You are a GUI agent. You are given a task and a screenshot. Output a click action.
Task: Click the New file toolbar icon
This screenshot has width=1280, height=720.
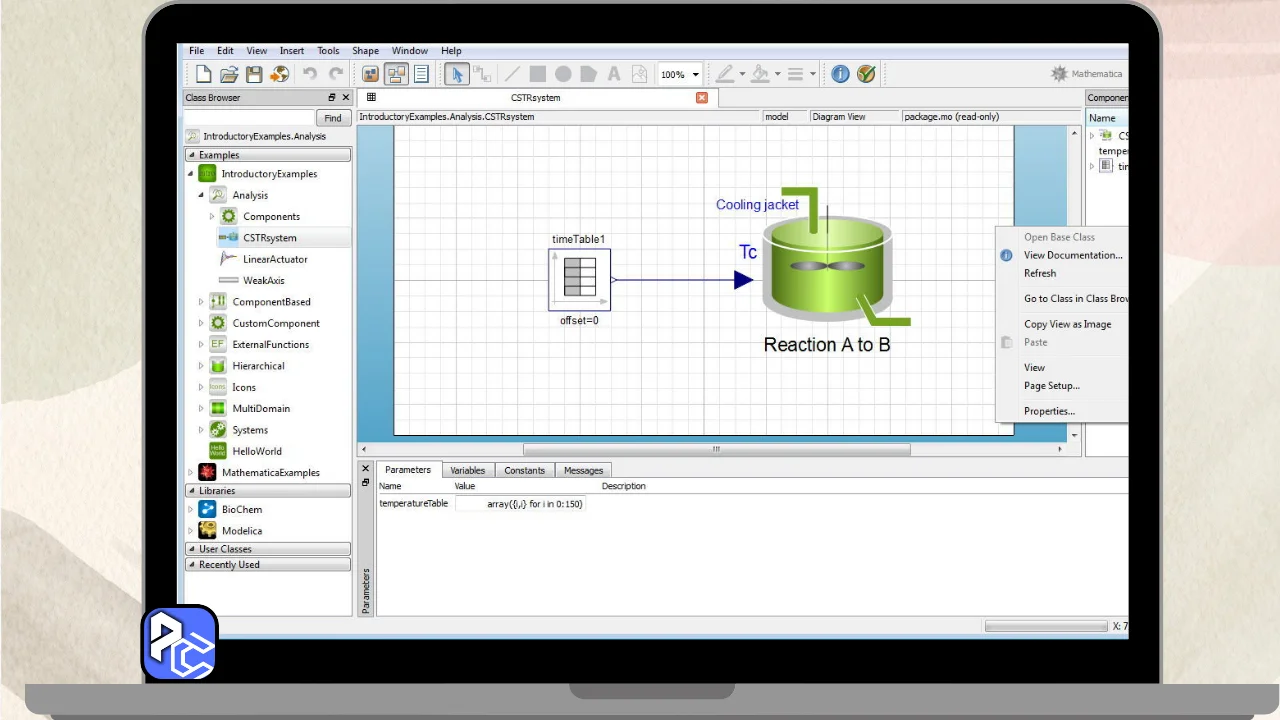coord(203,74)
